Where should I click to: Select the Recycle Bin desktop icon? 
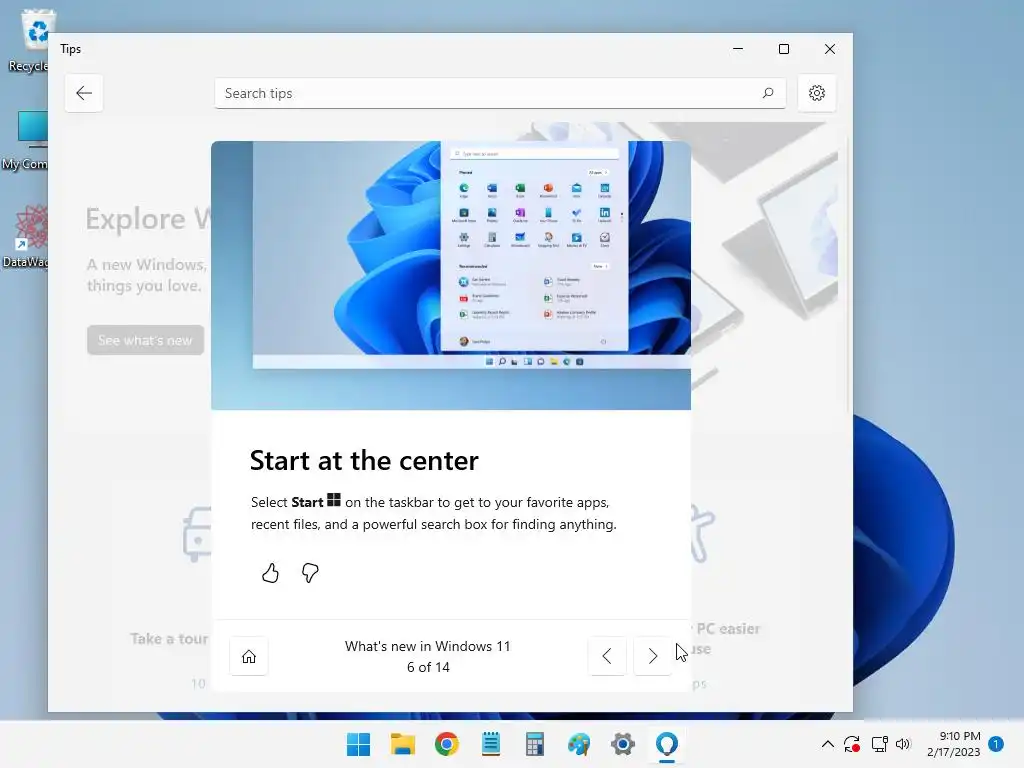click(x=29, y=40)
